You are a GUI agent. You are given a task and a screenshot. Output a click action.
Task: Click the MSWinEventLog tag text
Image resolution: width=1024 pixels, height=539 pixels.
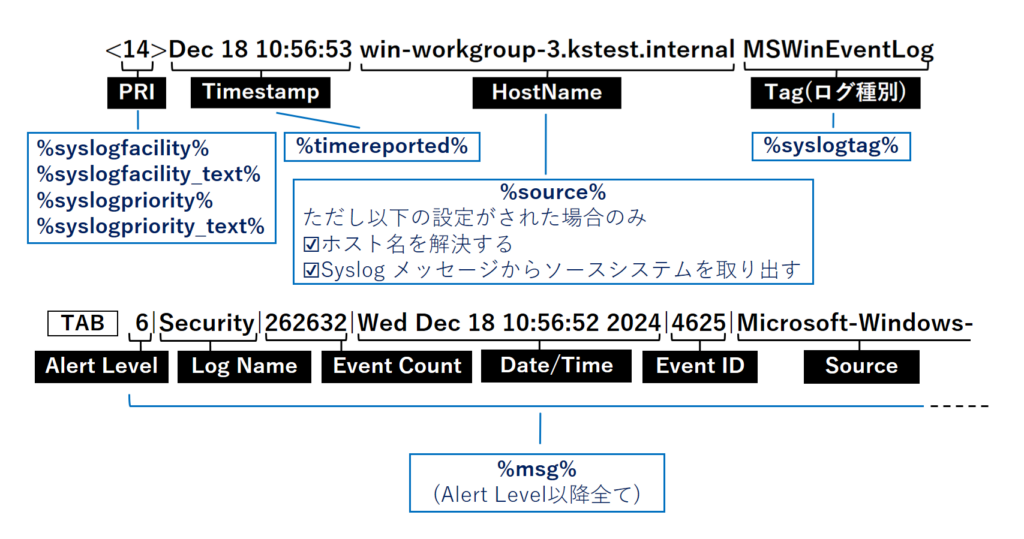click(x=839, y=50)
